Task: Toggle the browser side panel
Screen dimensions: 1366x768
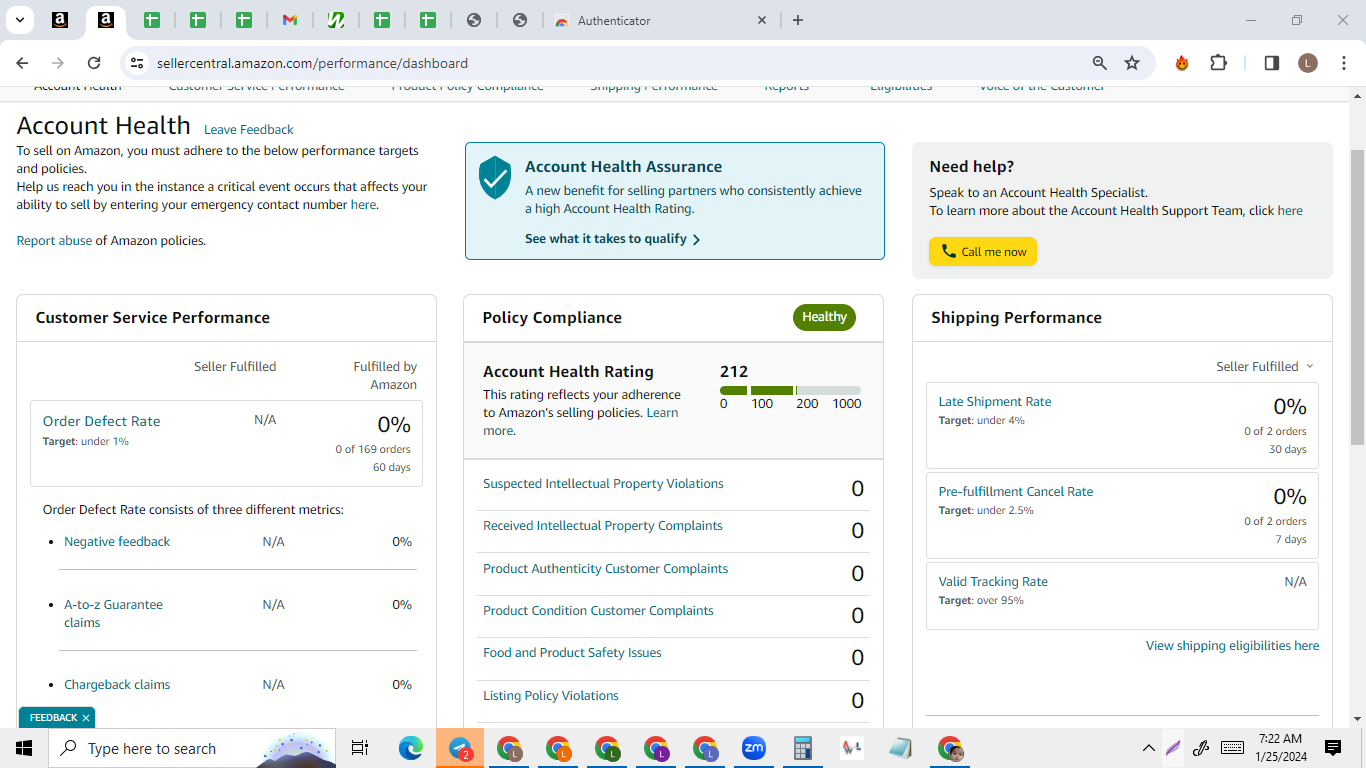Action: click(x=1272, y=63)
